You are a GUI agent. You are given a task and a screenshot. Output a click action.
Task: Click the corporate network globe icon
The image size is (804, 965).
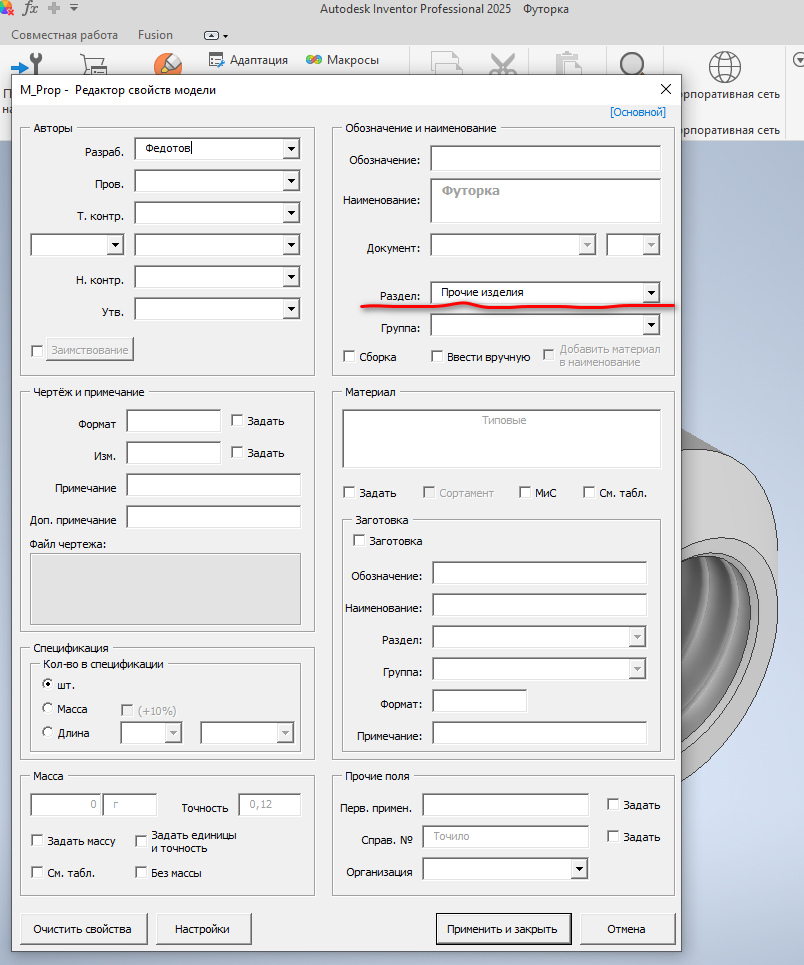pyautogui.click(x=725, y=66)
